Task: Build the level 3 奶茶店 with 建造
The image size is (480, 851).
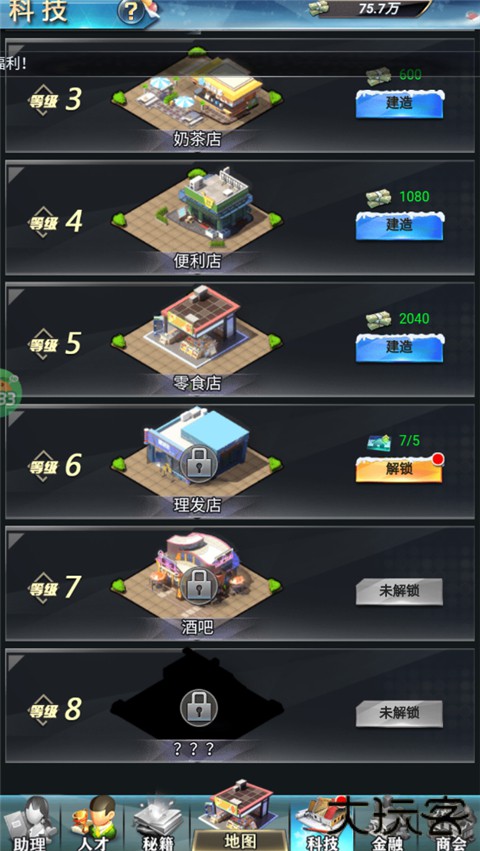Action: [400, 104]
